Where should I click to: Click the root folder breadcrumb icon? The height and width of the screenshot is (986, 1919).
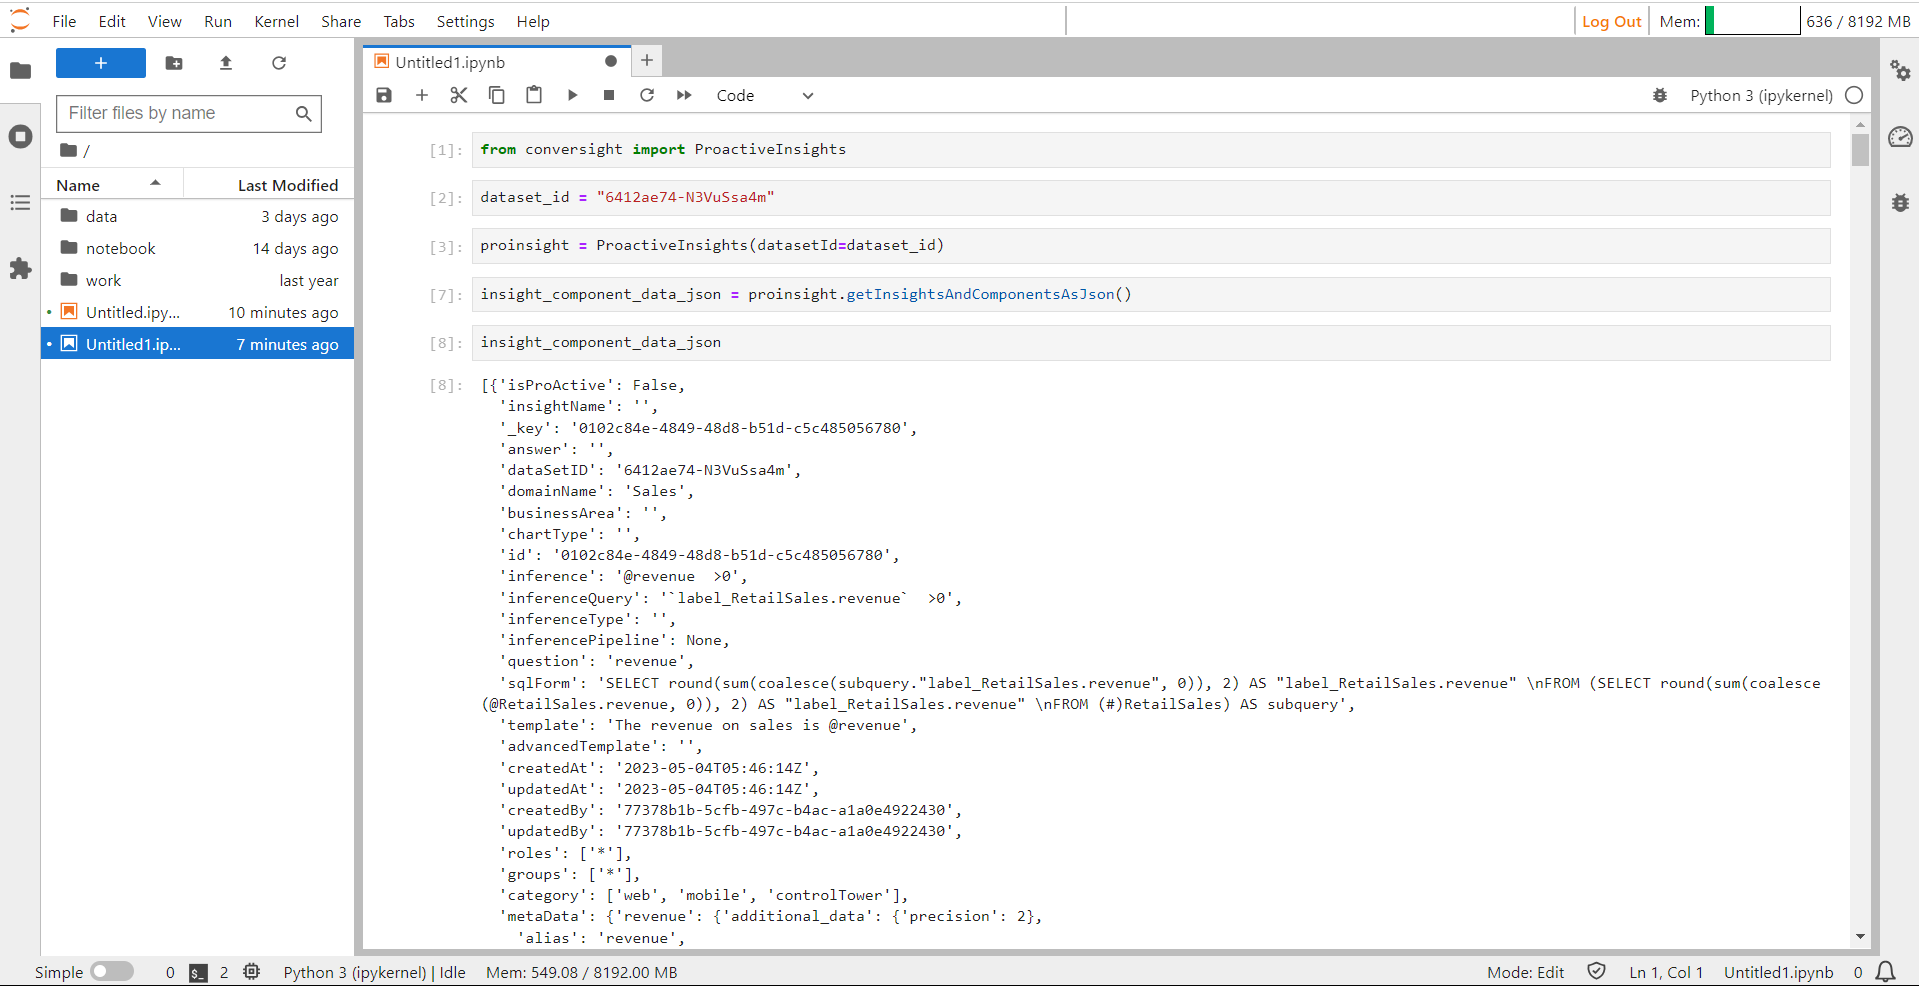[68, 150]
